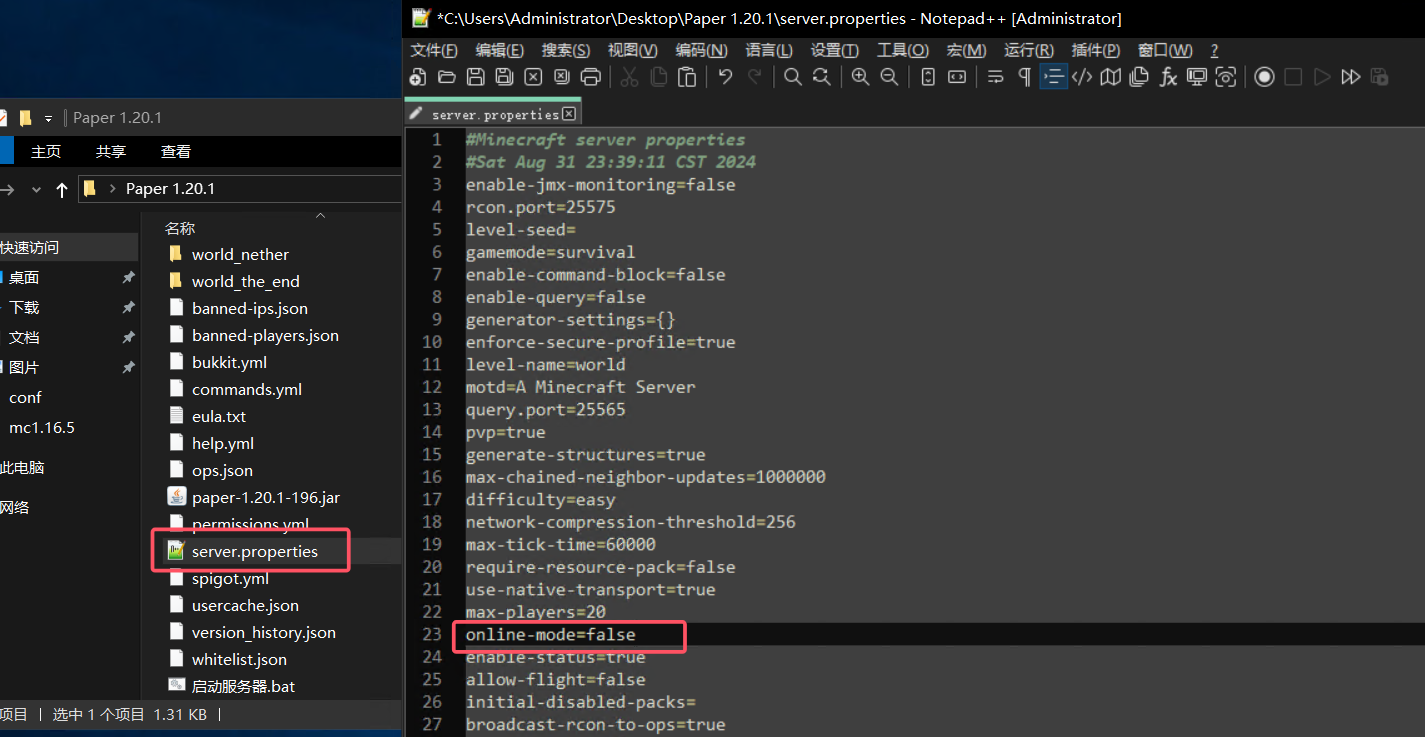
Task: Click the eula.txt file in Explorer
Action: click(x=219, y=416)
